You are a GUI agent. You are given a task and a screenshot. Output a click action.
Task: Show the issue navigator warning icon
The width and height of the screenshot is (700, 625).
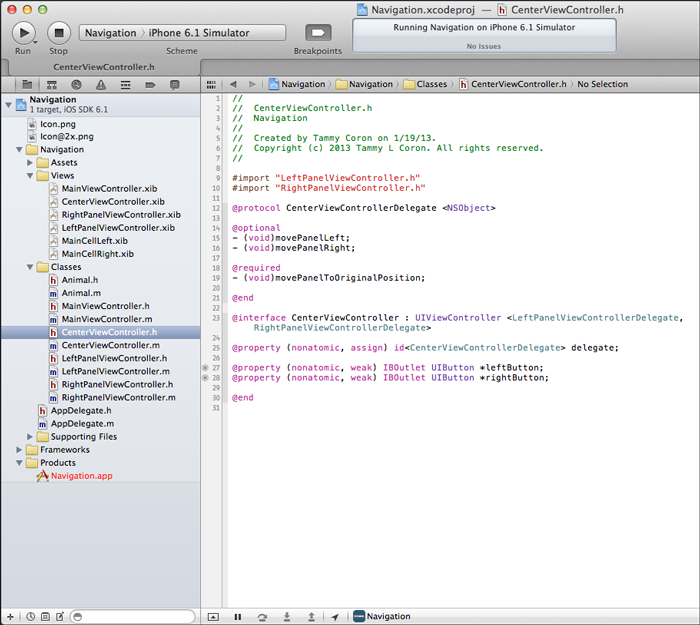click(100, 84)
